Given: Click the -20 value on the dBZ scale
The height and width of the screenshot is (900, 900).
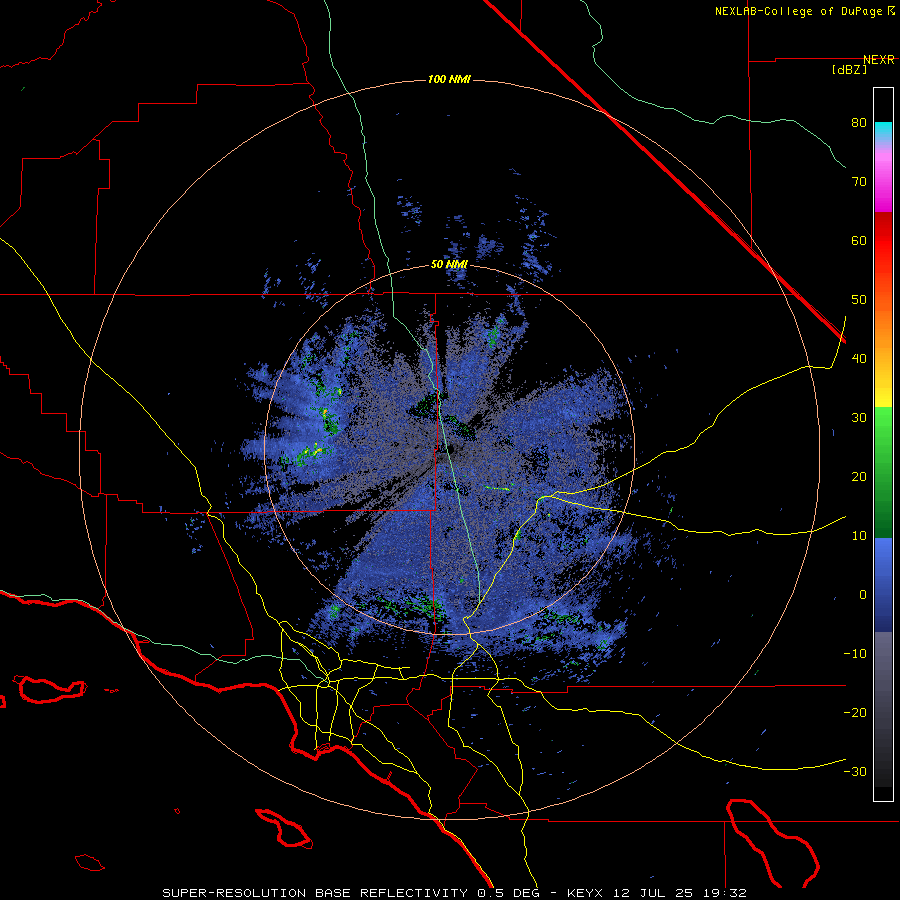Looking at the screenshot, I should click(x=855, y=712).
